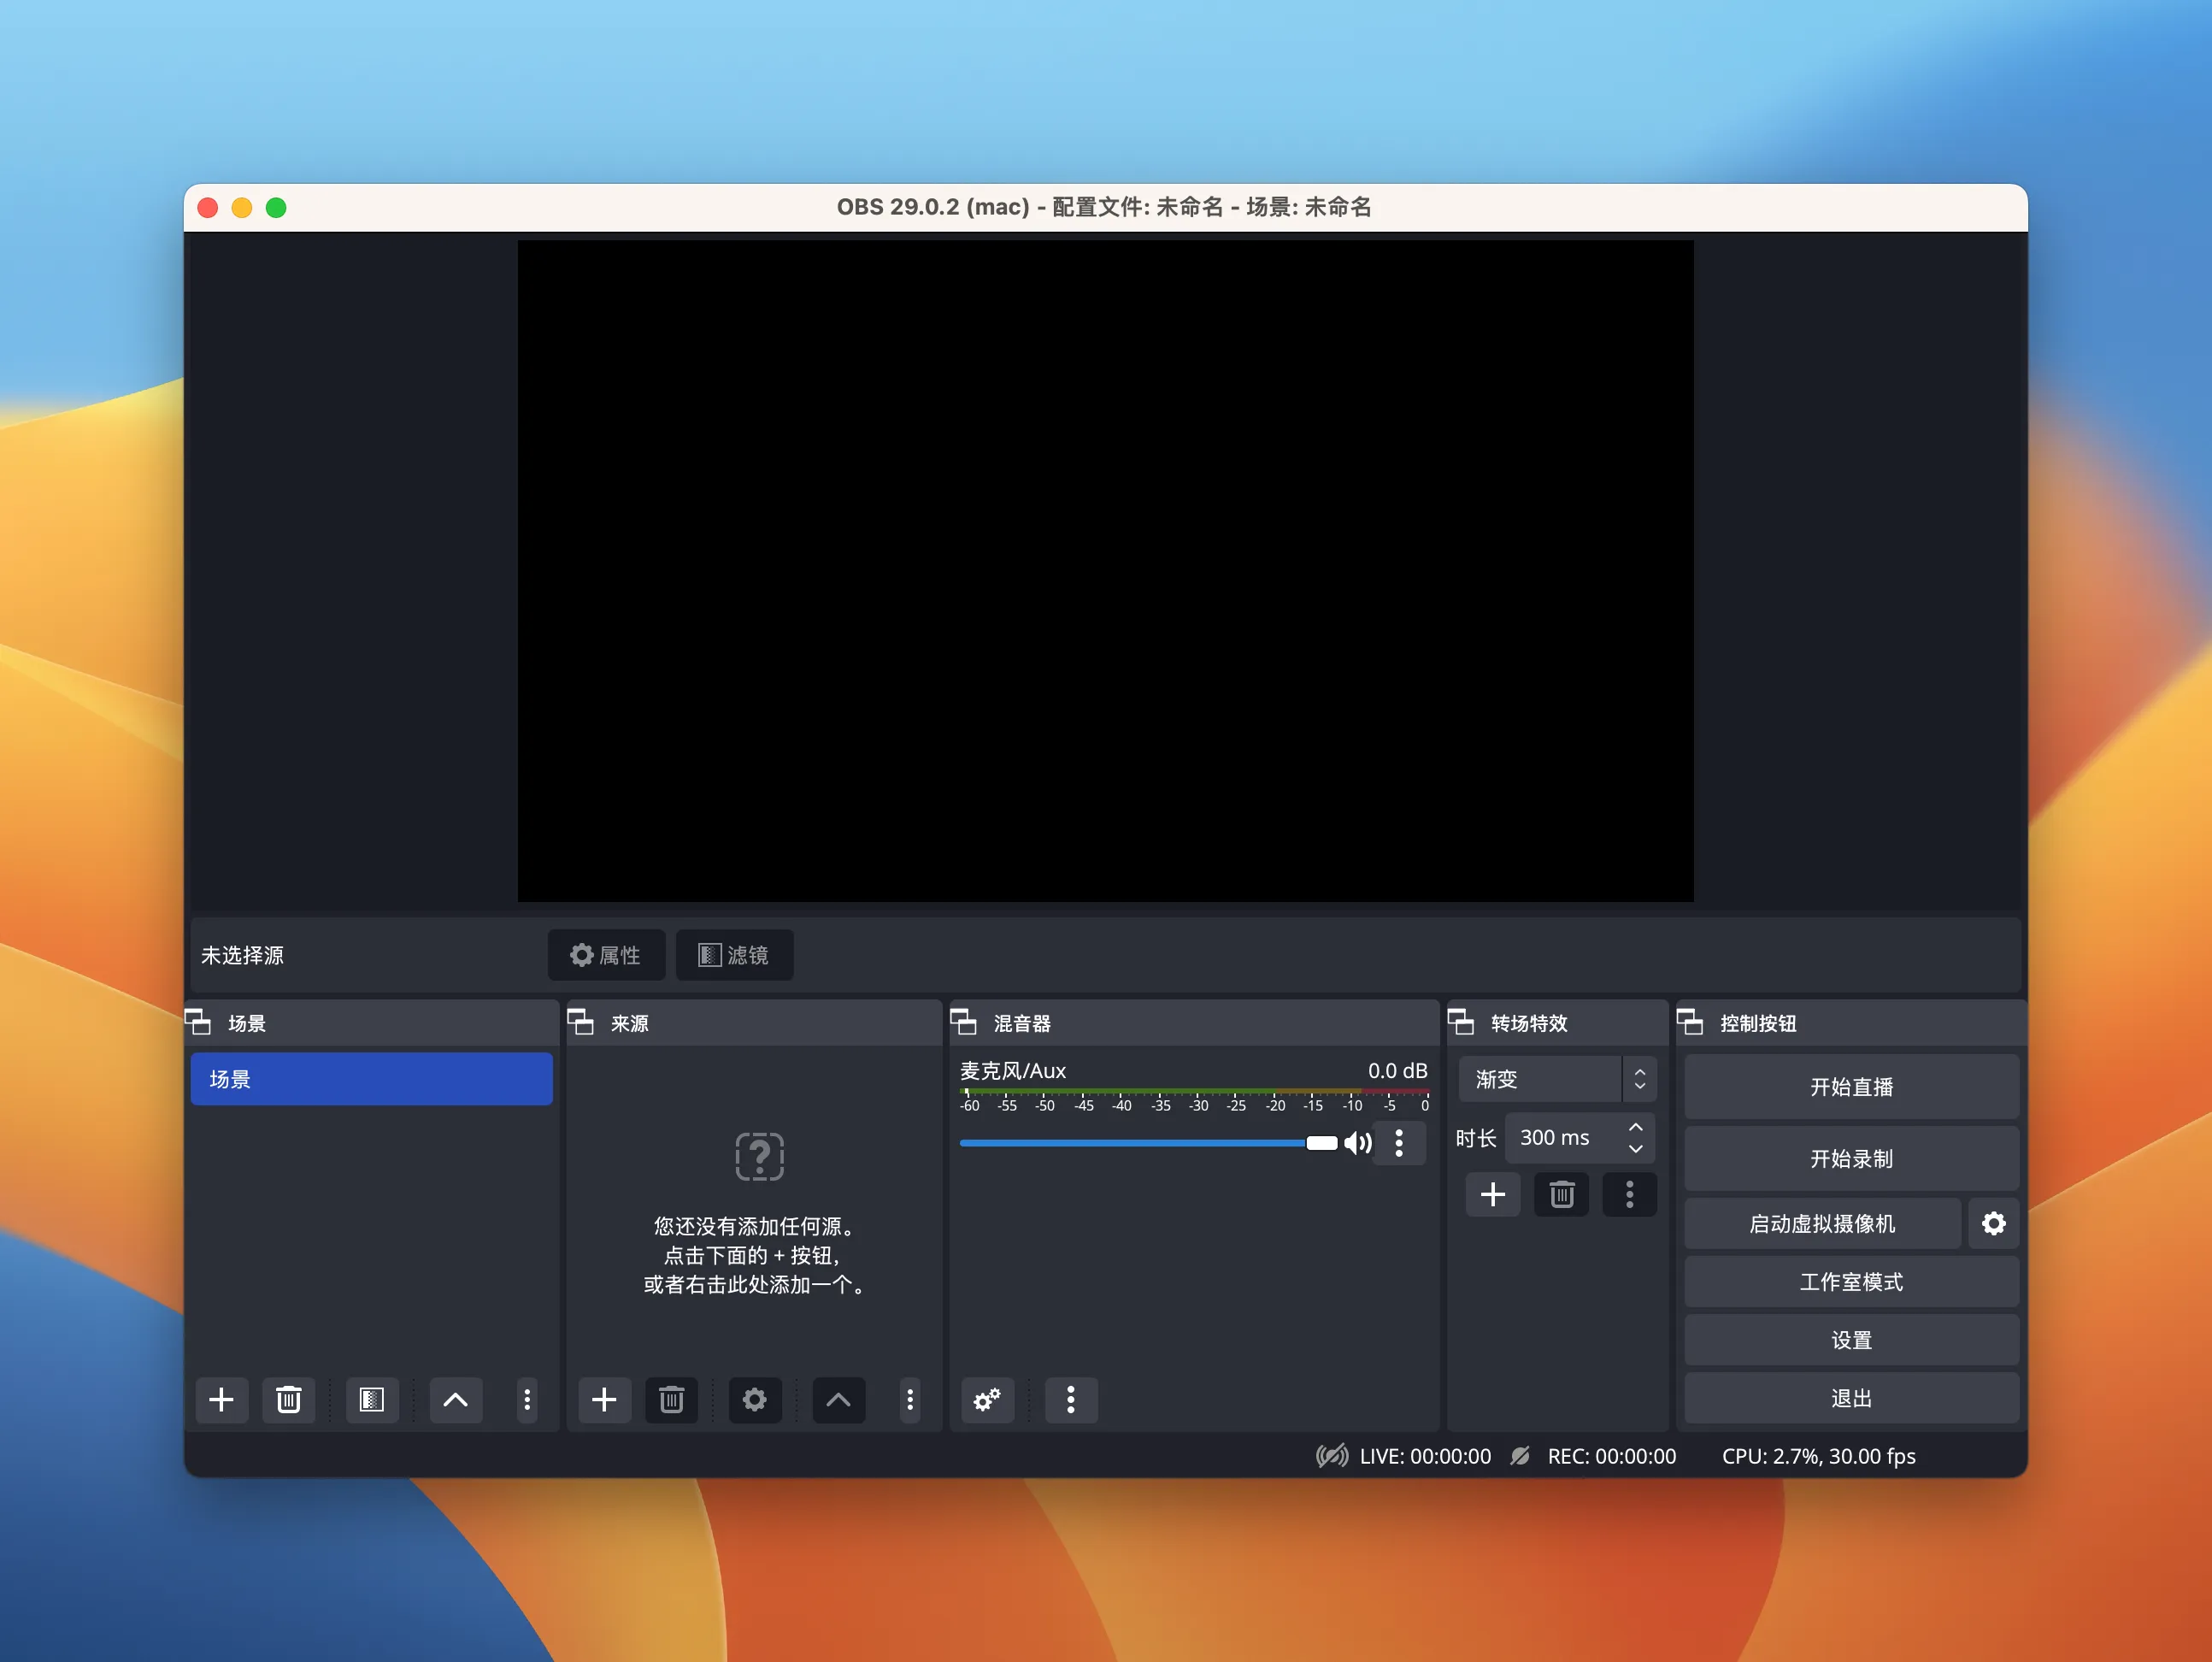This screenshot has height=1662, width=2212.
Task: Add a new transition with the plus icon
Action: tap(1492, 1194)
